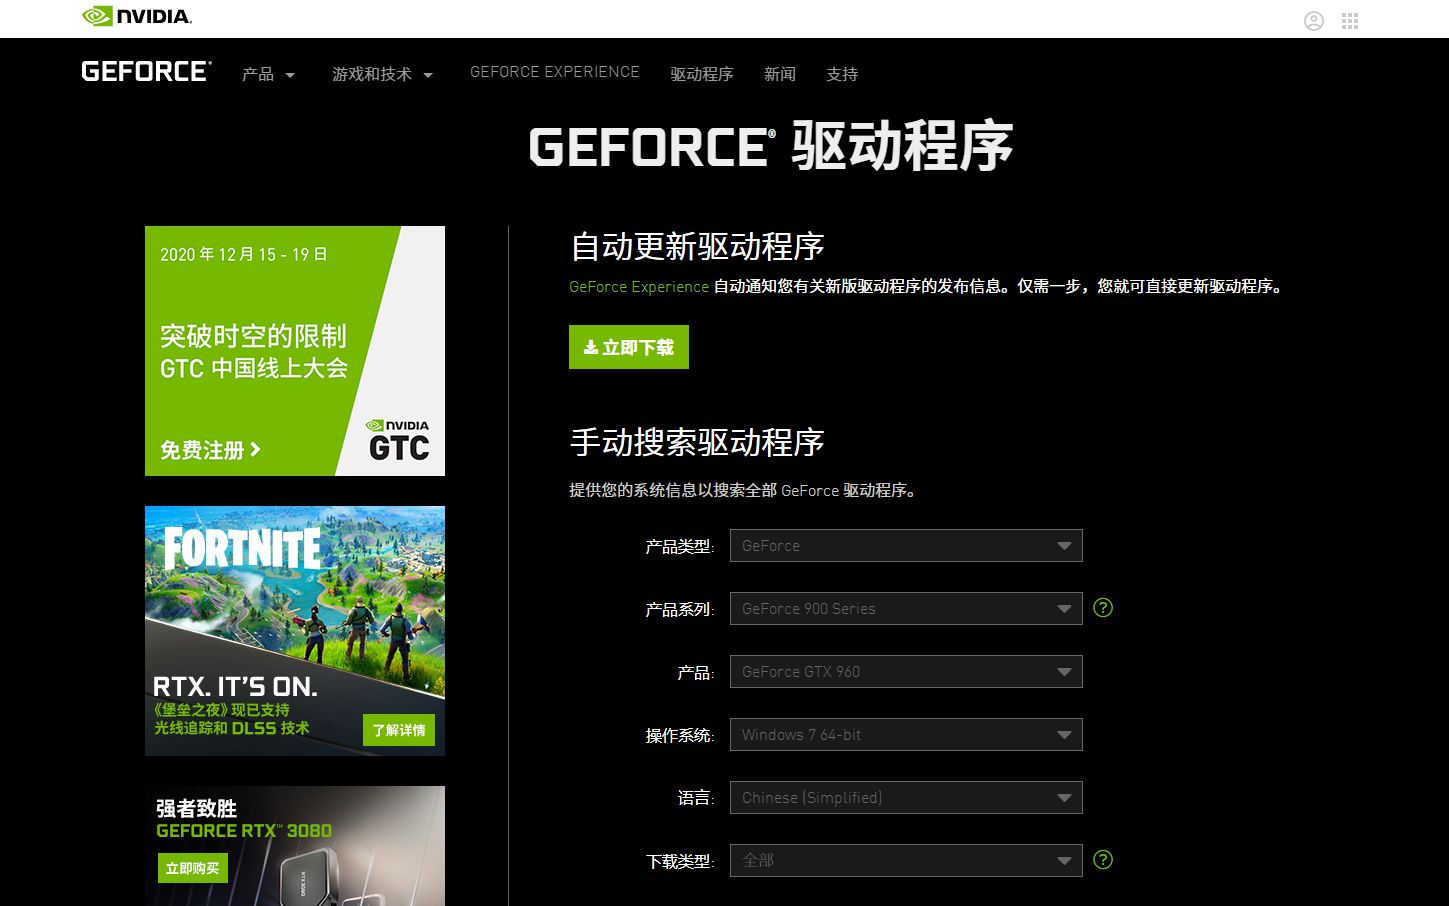Open the 产品 GeForce GTX 960 dropdown

[906, 672]
